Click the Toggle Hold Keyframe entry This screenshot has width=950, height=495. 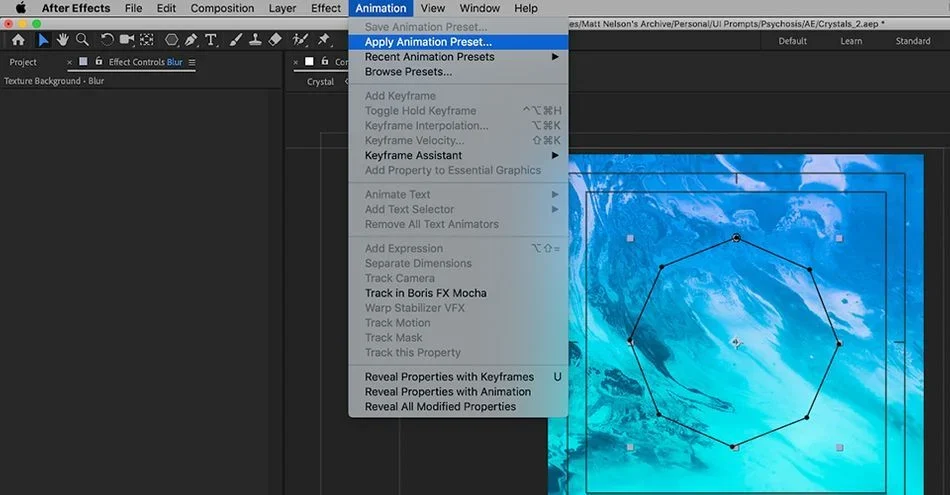pyautogui.click(x=458, y=111)
